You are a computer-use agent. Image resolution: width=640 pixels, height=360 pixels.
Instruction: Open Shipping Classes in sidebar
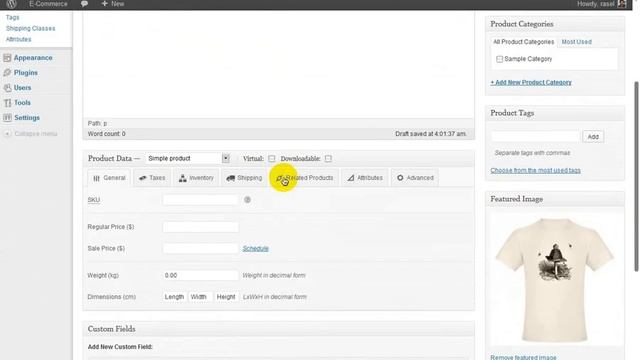tap(31, 28)
